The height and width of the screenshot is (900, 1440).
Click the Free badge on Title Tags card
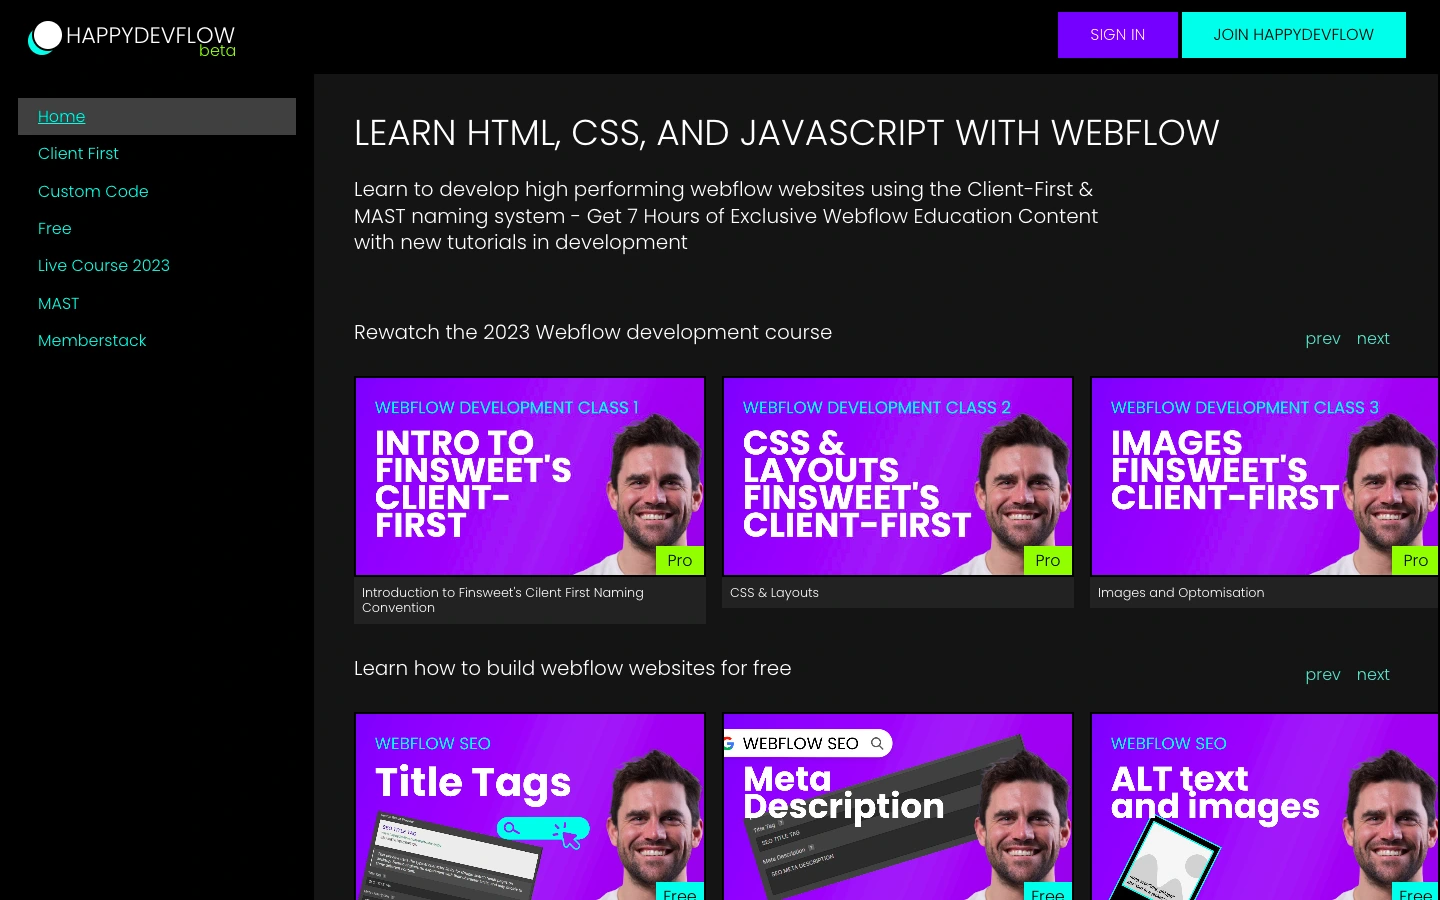(x=680, y=892)
